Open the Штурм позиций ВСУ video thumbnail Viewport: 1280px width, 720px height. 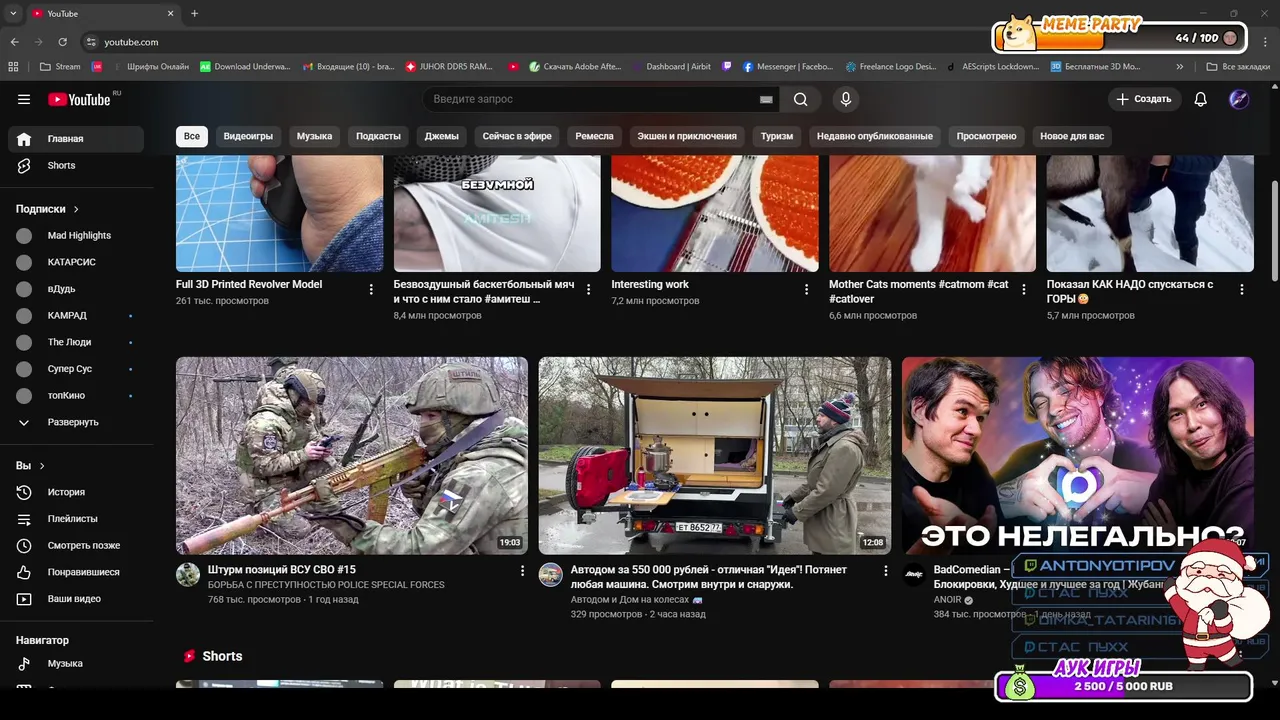[352, 455]
